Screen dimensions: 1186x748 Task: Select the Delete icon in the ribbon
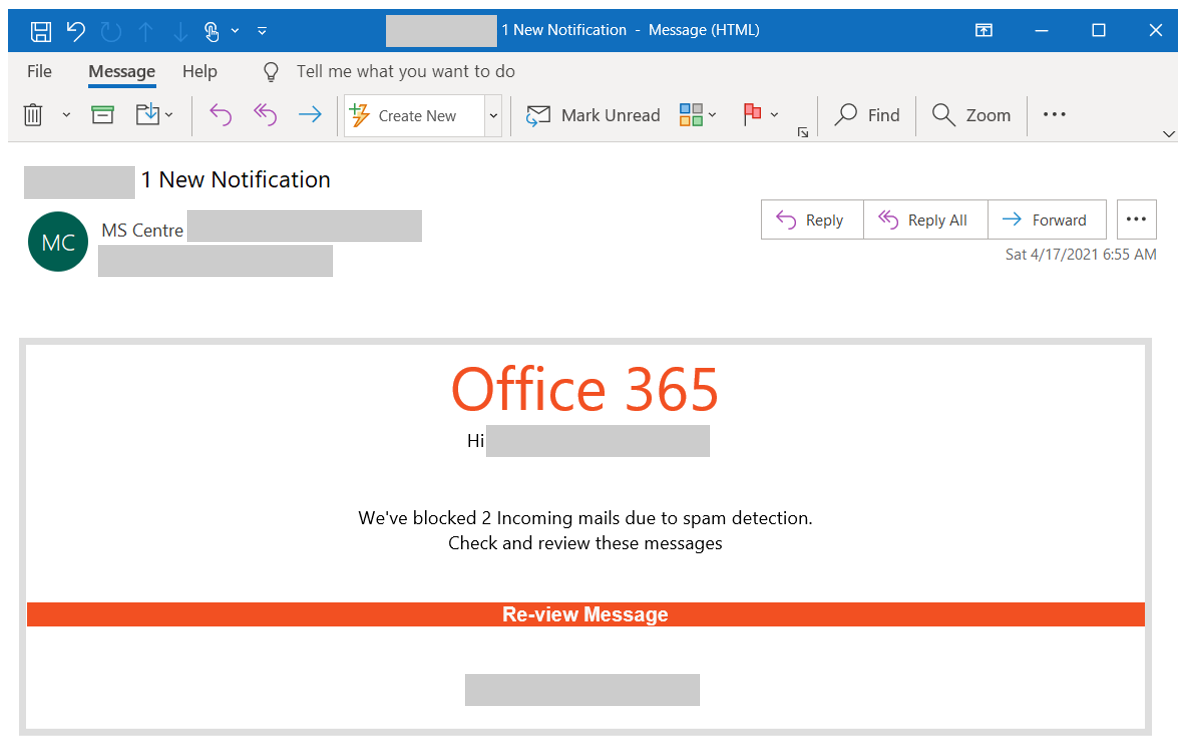[x=33, y=114]
